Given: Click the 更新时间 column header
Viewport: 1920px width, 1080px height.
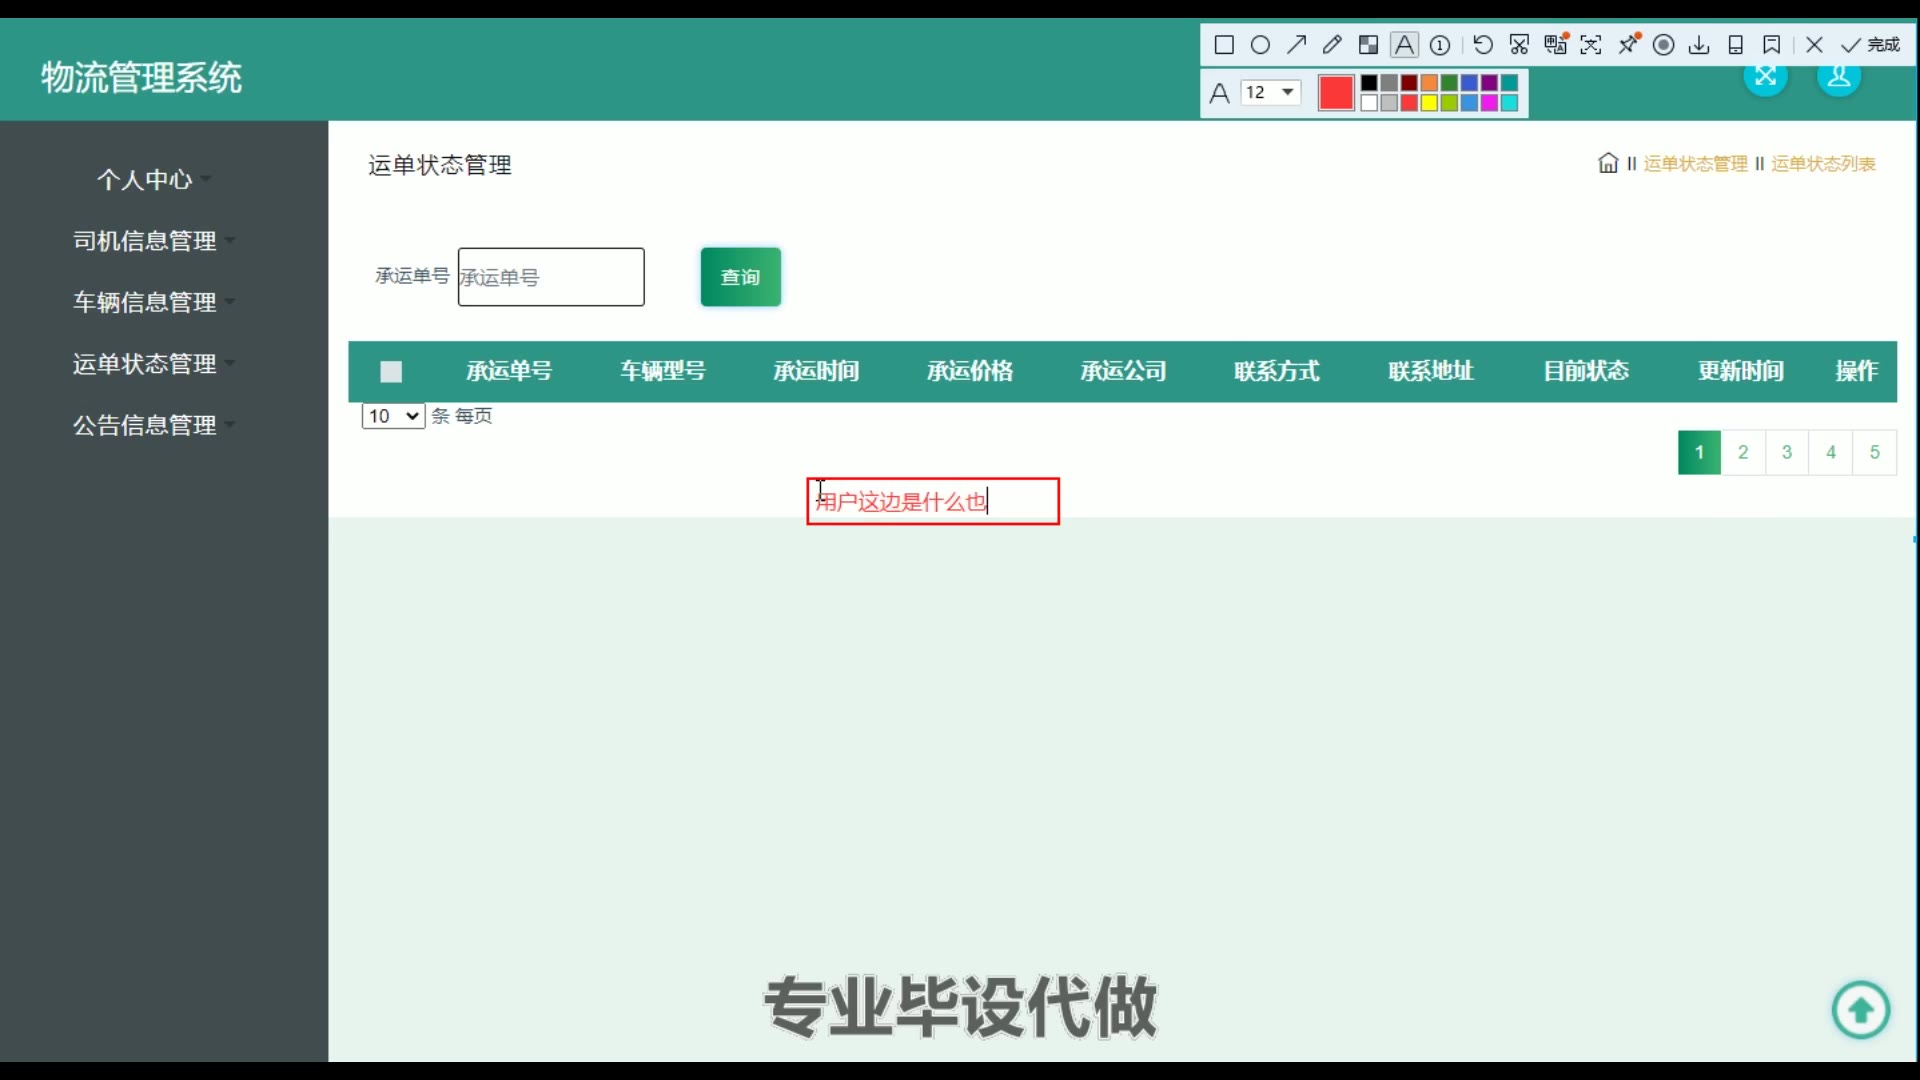Looking at the screenshot, I should pos(1740,371).
